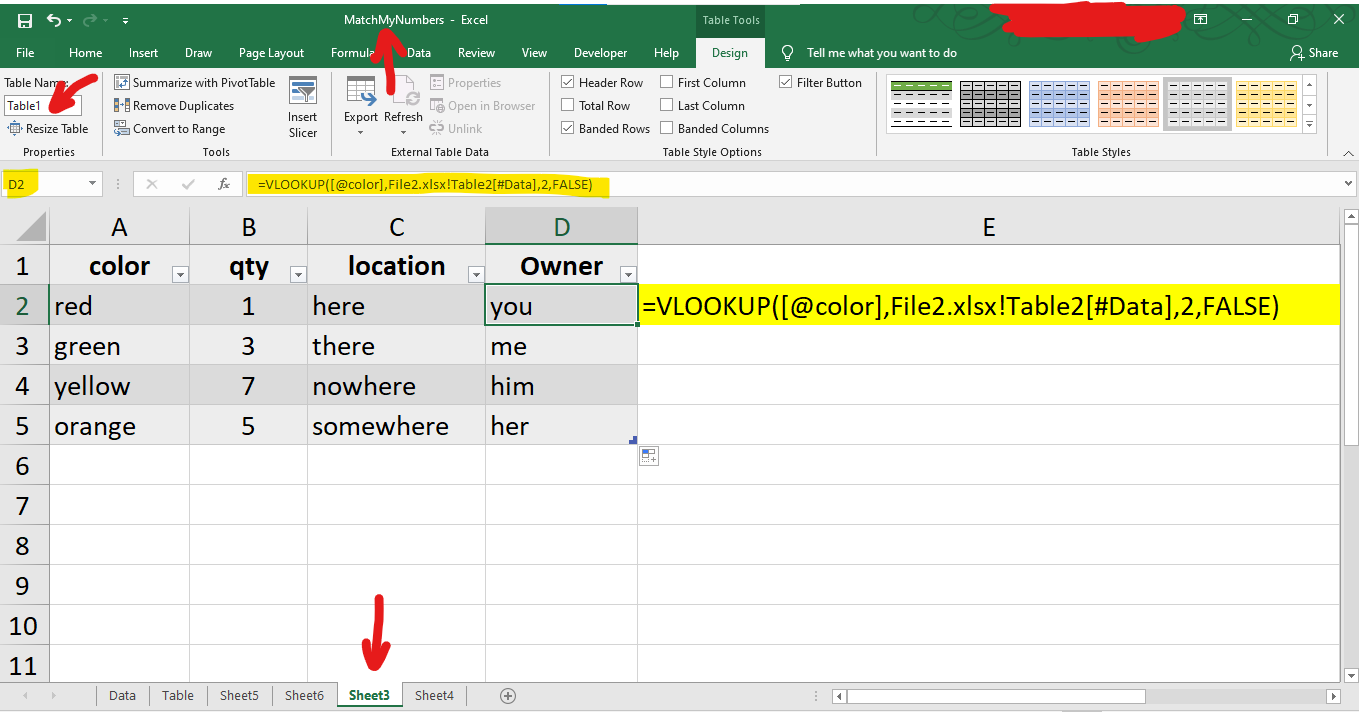Click Tell me what you want to do
This screenshot has width=1359, height=712.
881,53
